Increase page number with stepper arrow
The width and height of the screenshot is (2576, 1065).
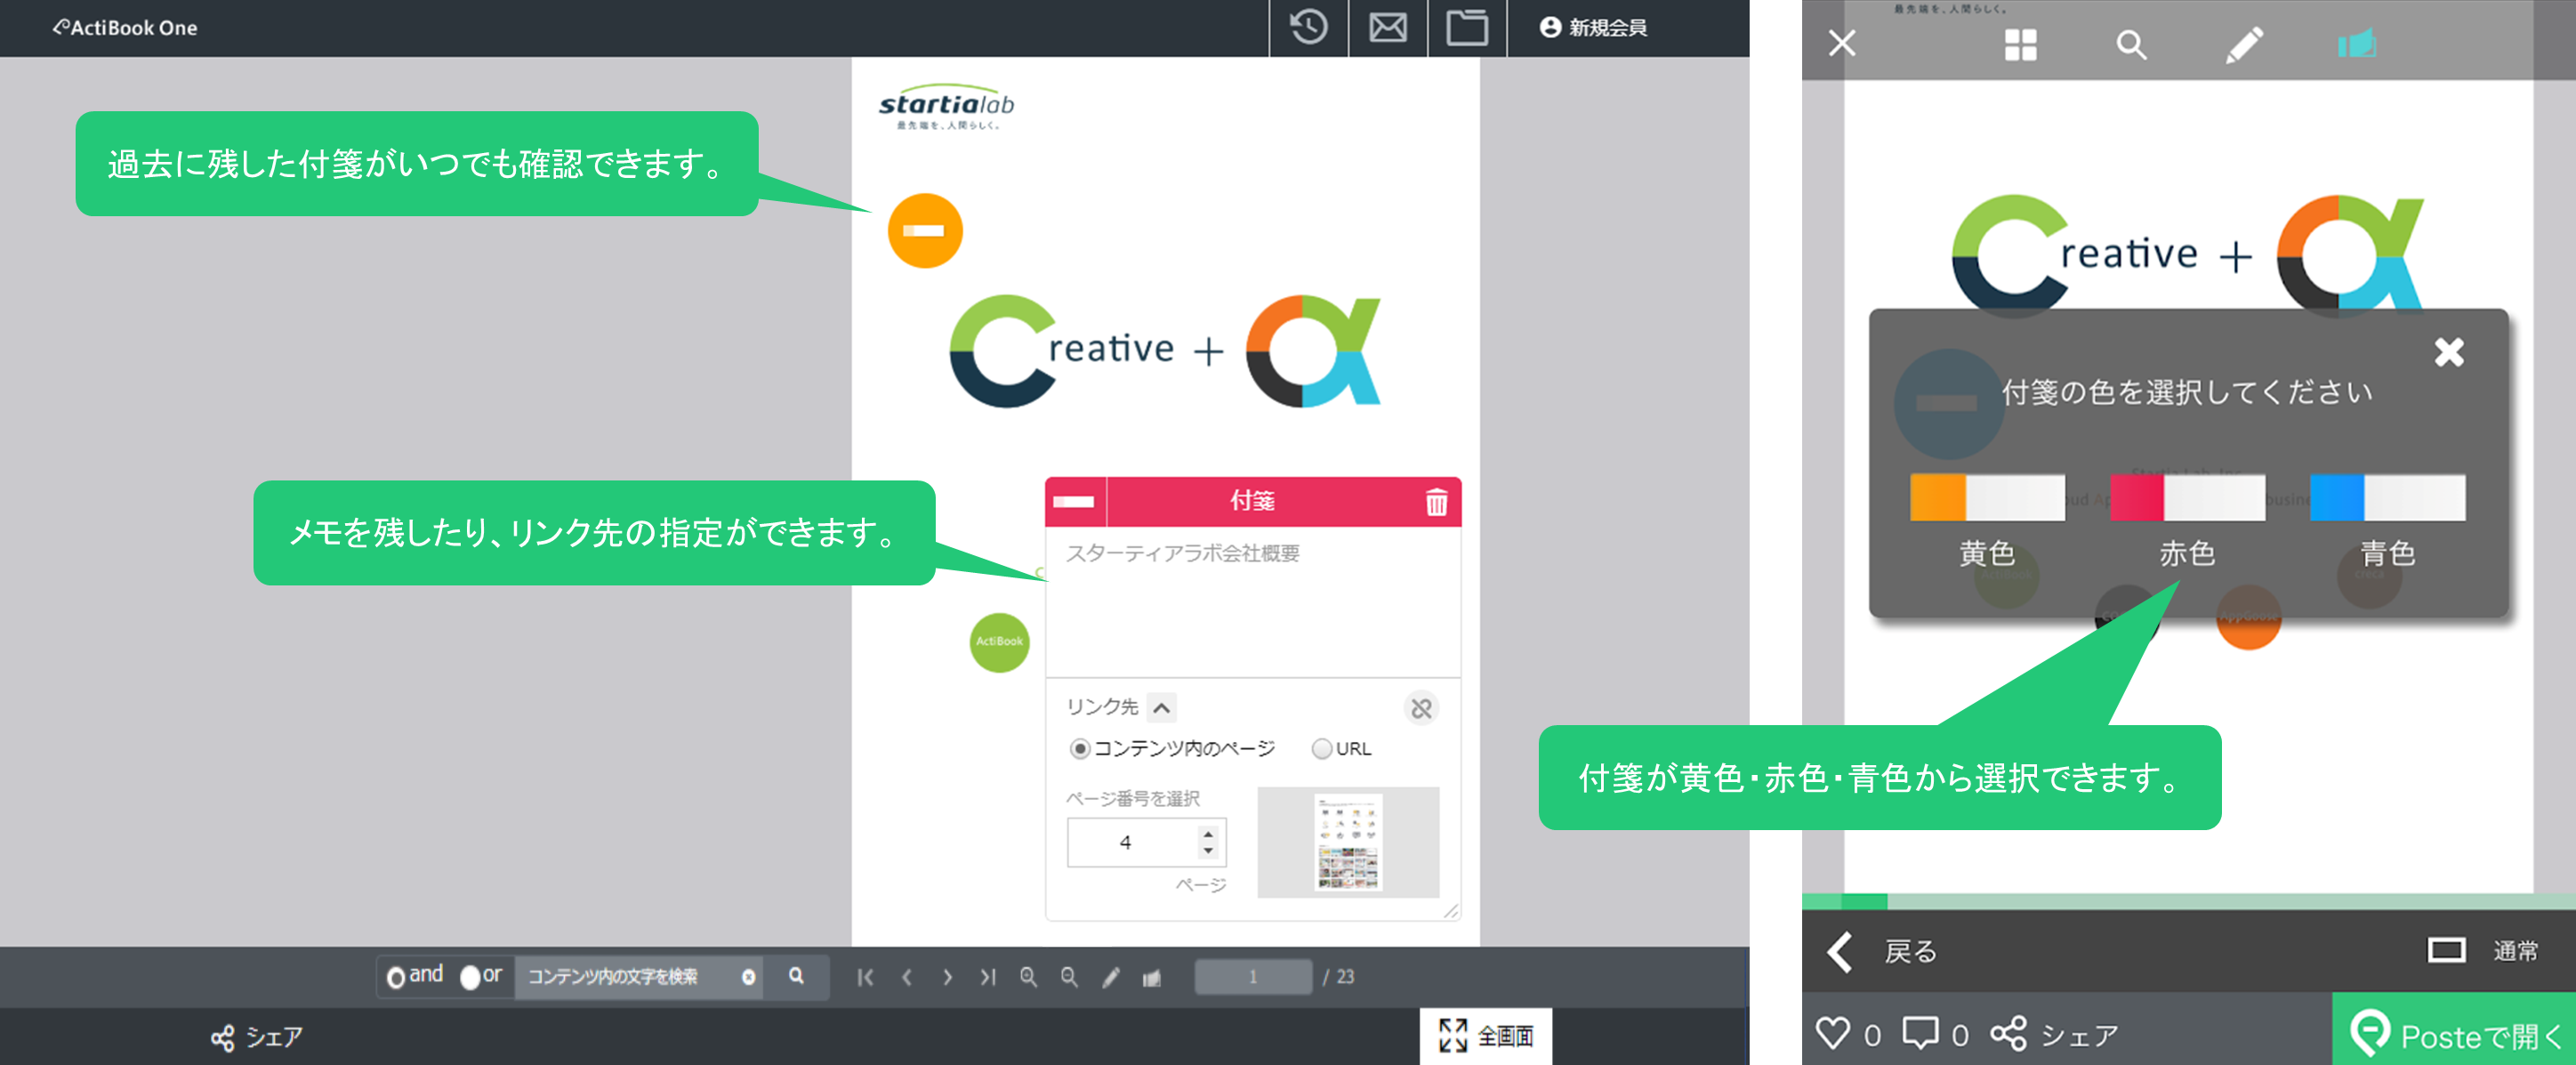(x=1208, y=834)
